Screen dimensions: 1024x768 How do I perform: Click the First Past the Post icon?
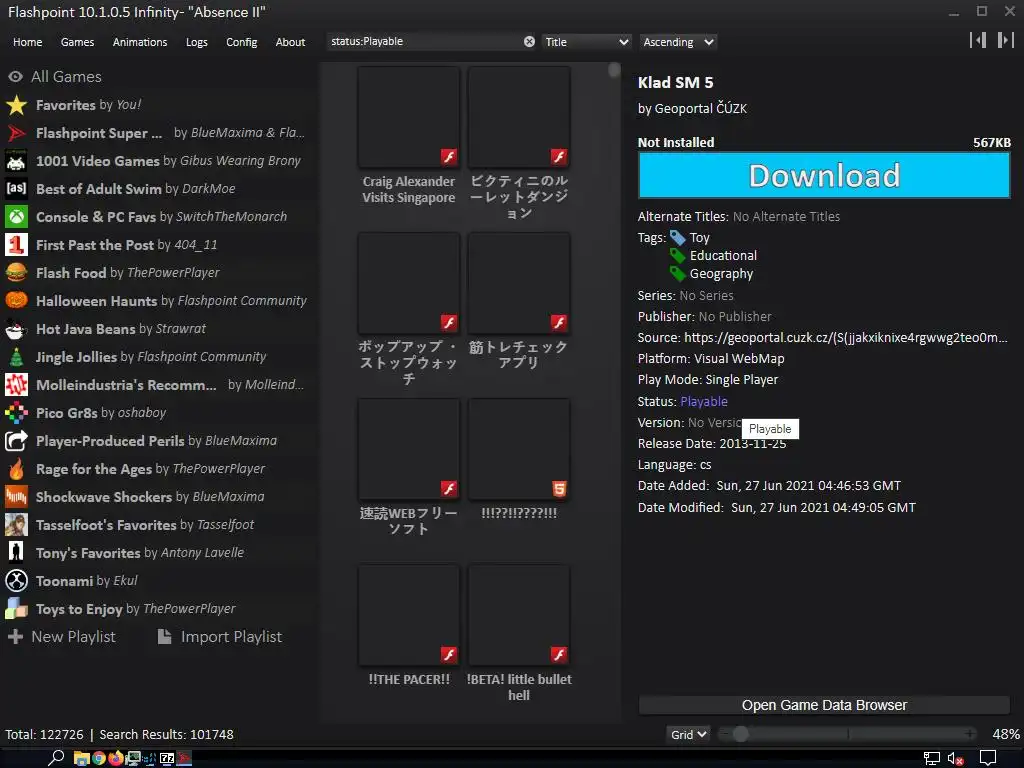click(x=16, y=245)
